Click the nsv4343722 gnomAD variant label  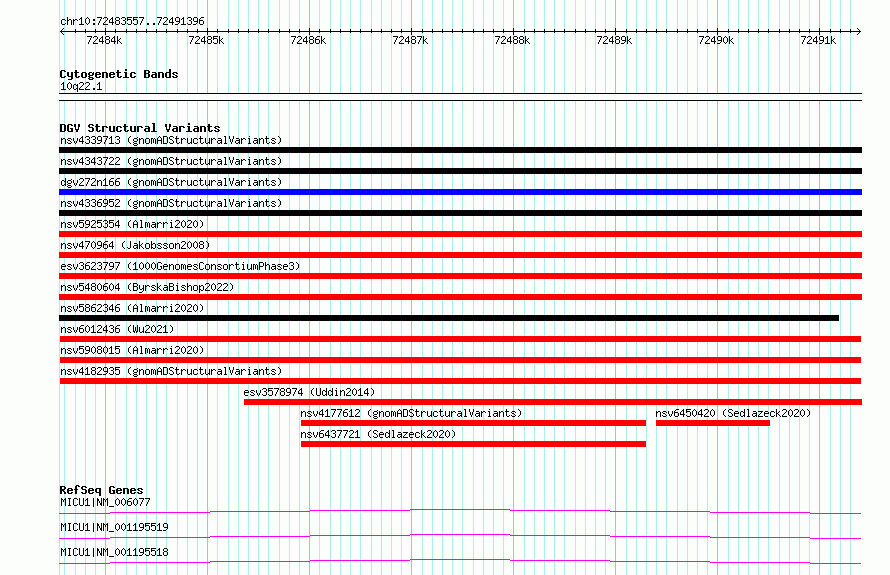click(x=171, y=161)
